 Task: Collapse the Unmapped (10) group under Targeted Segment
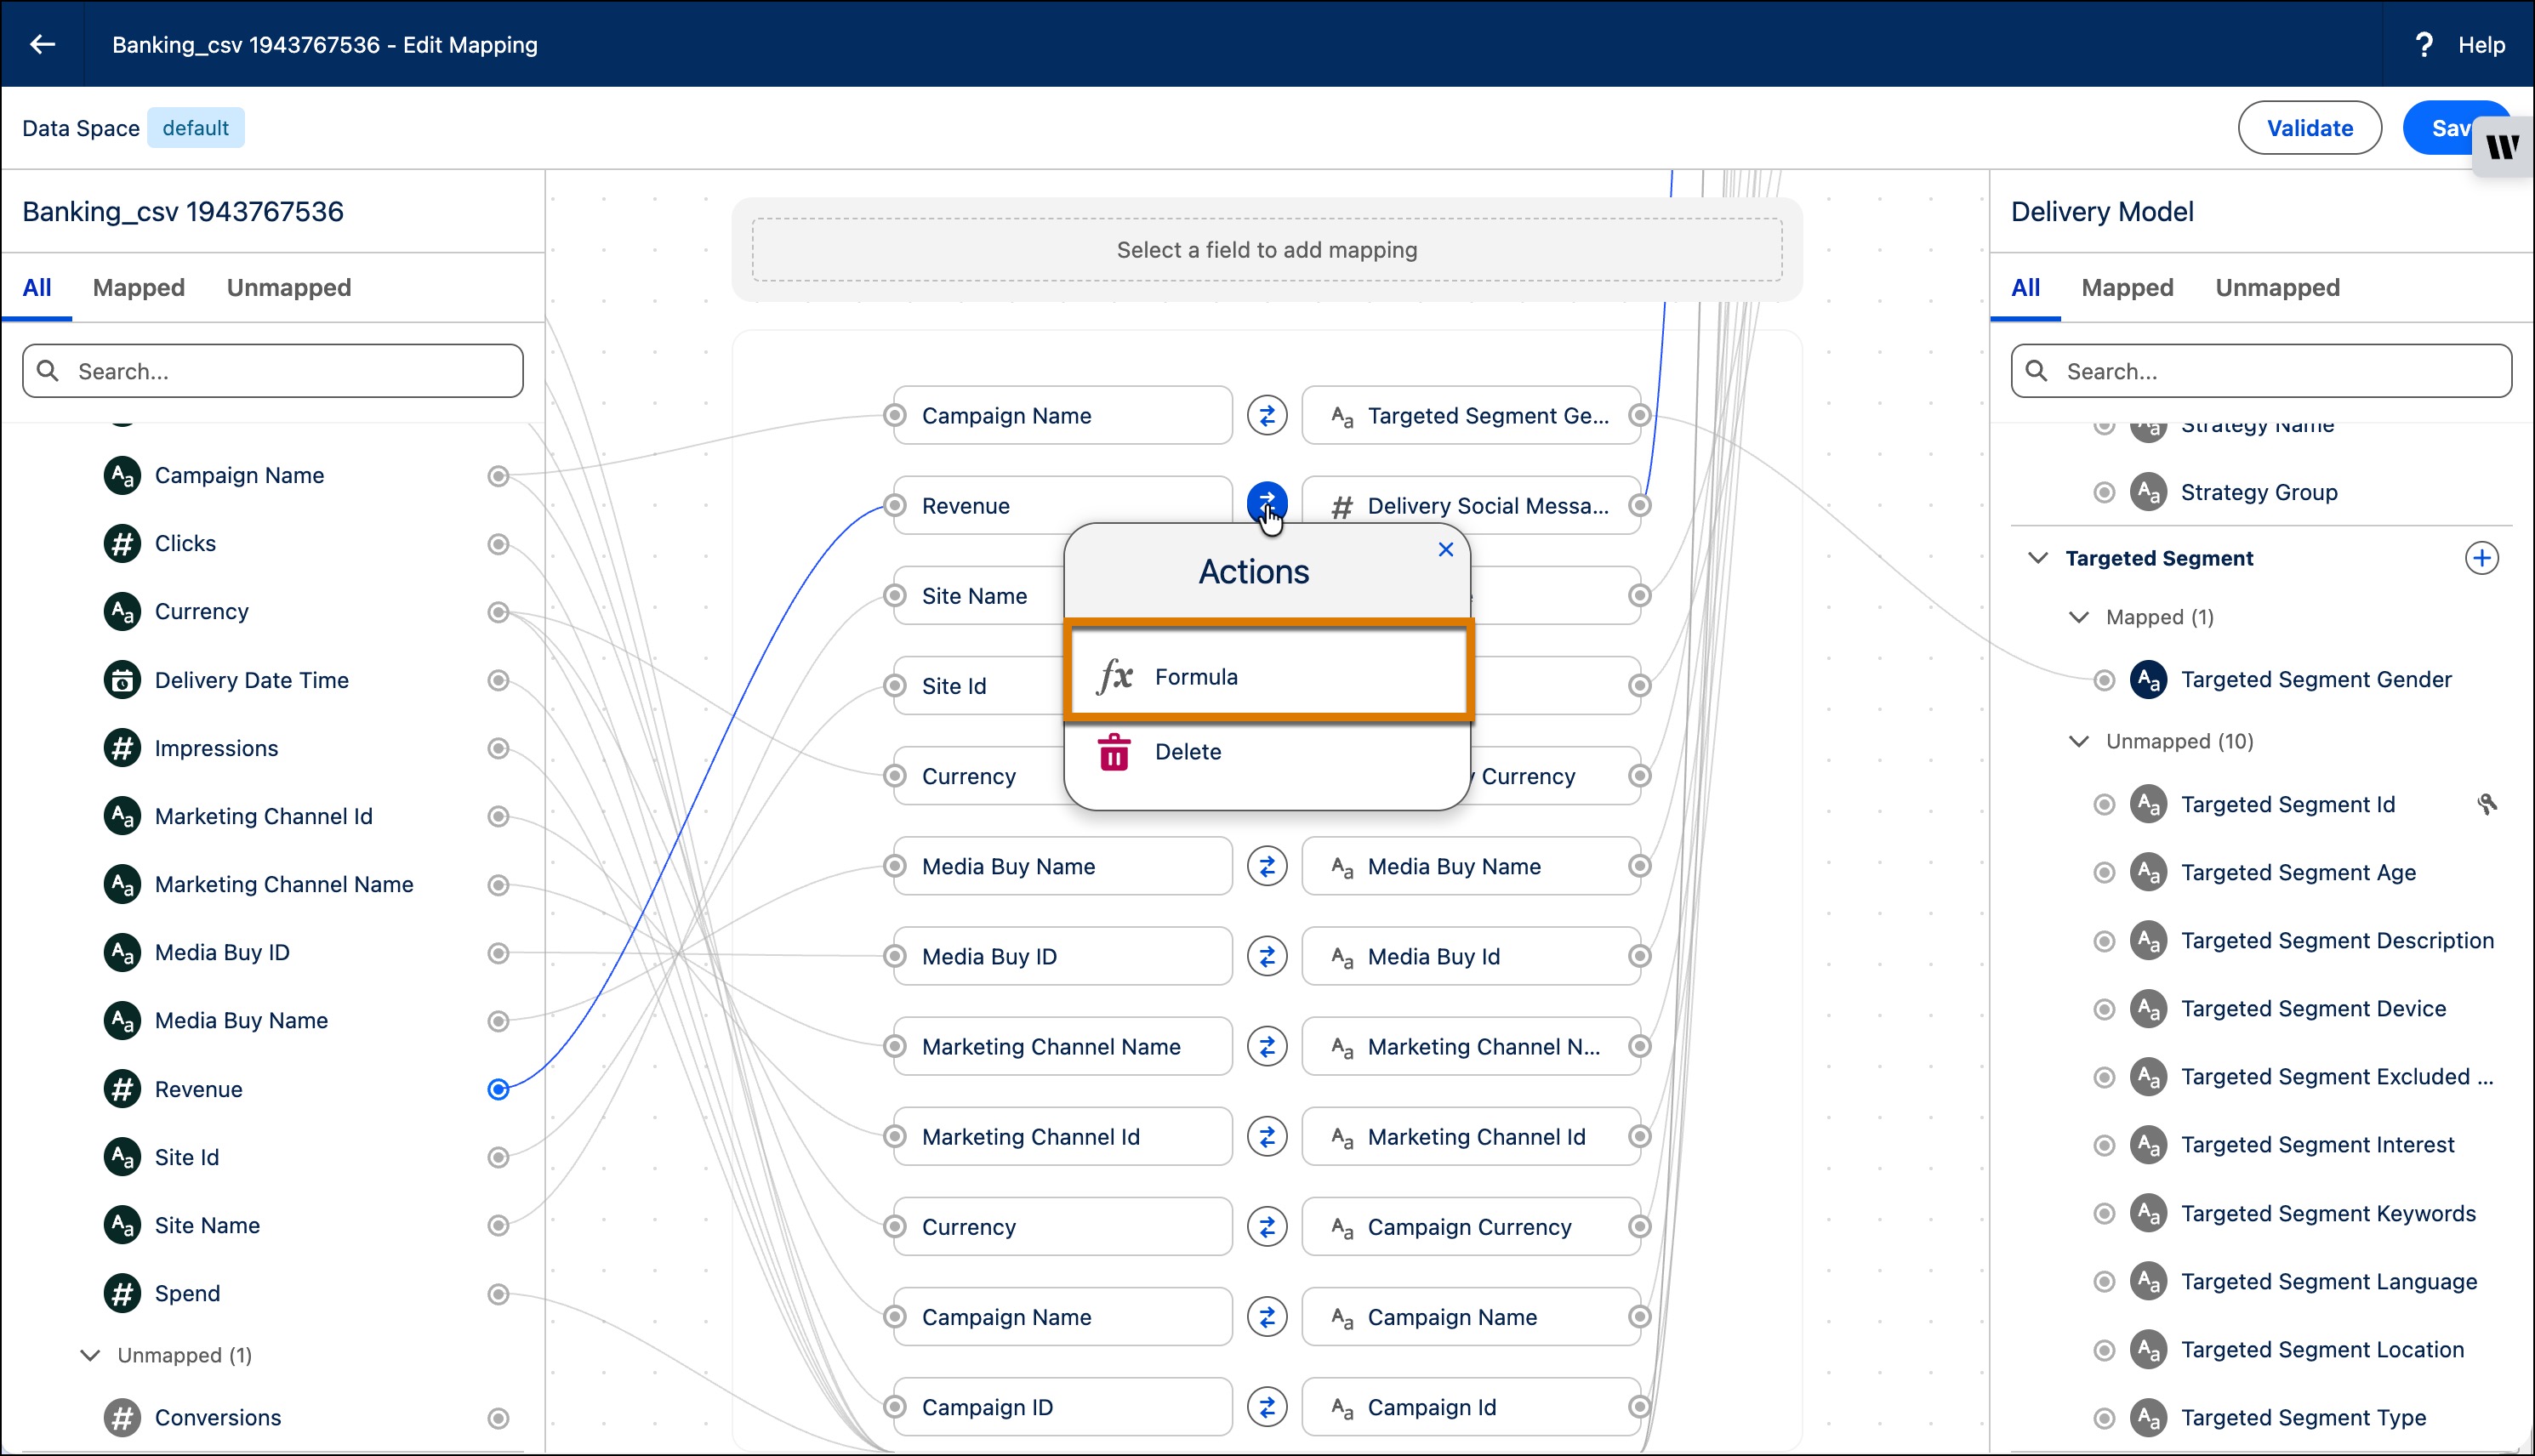2078,741
